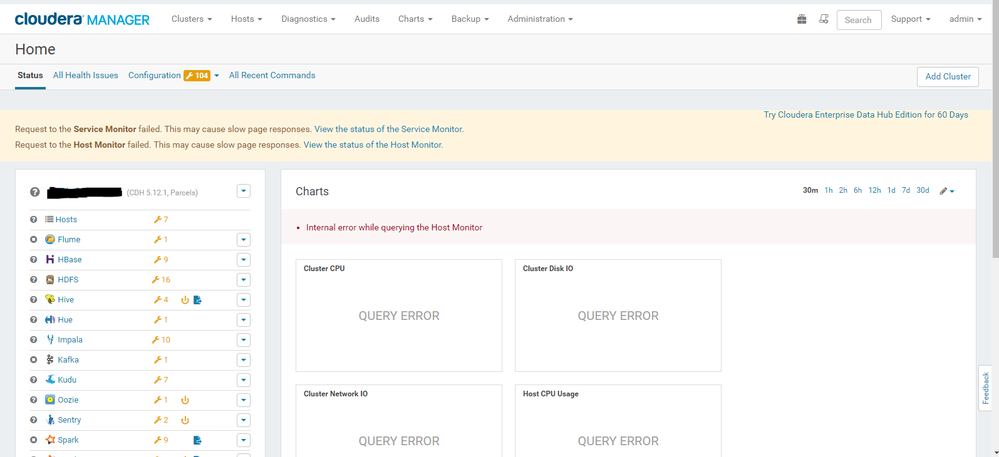The image size is (999, 457).
Task: Click the Kudu service icon
Action: coord(50,380)
